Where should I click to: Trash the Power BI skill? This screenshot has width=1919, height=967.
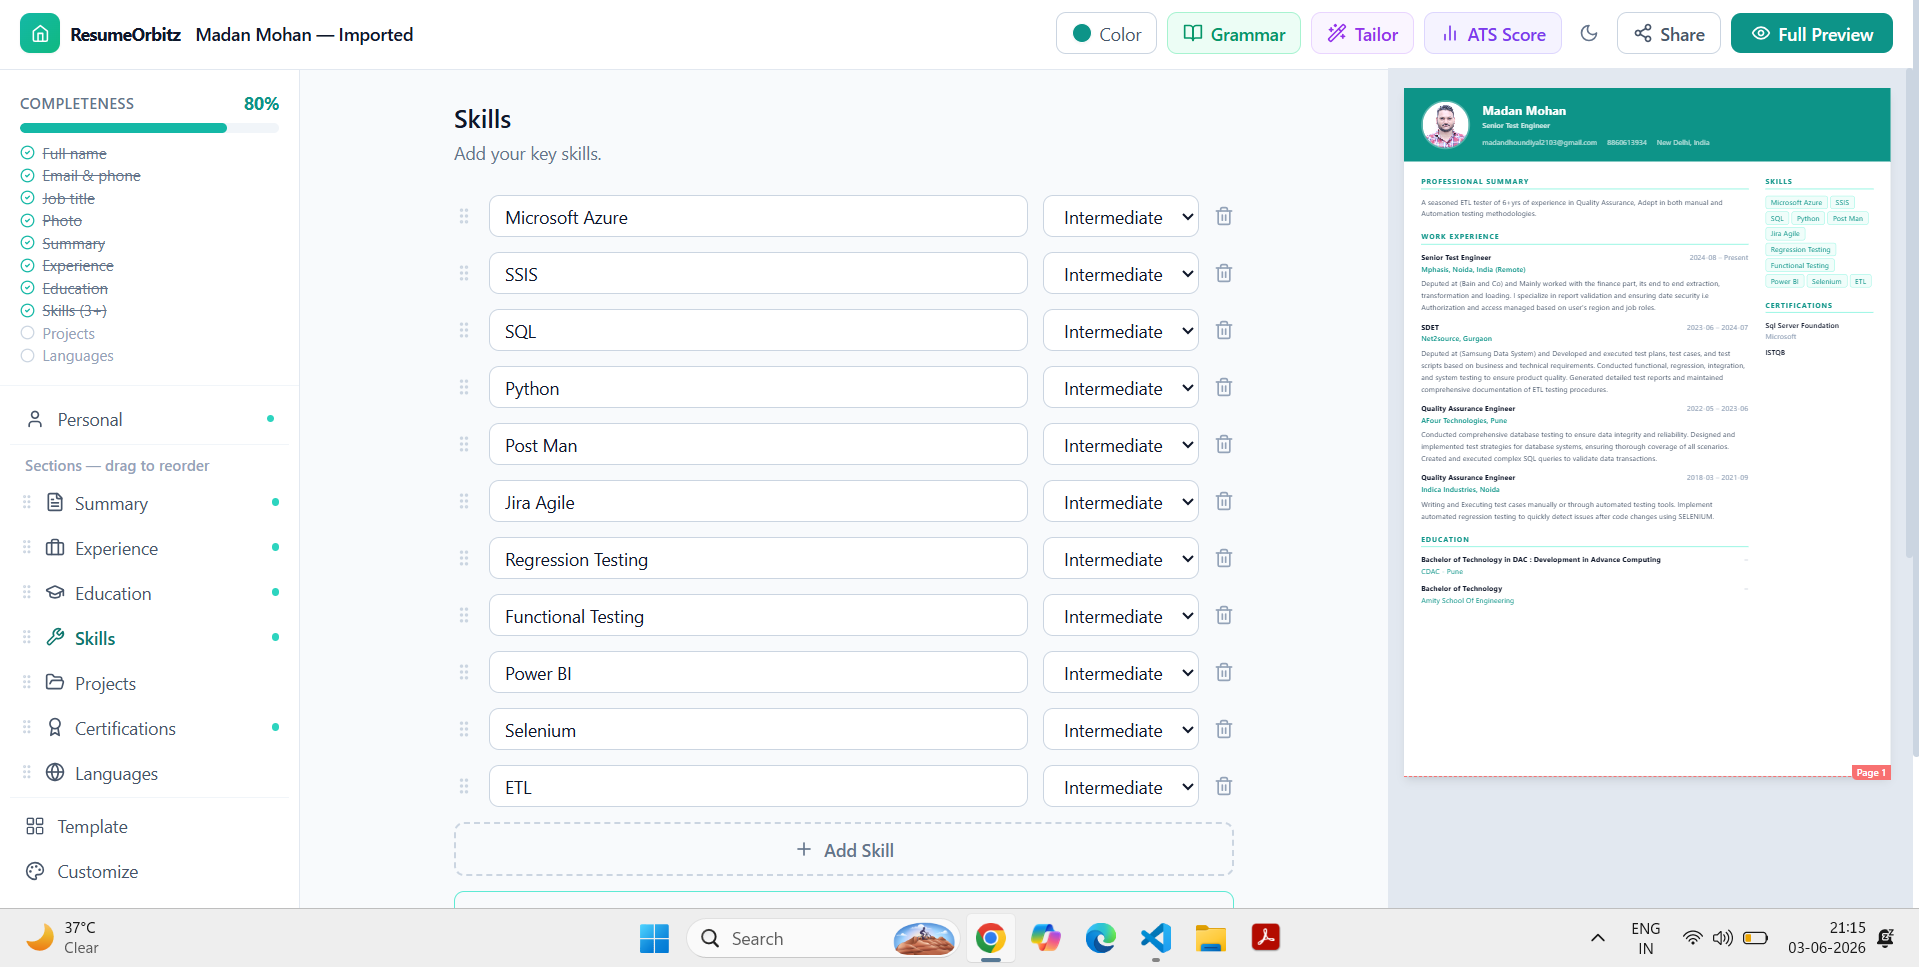point(1223,672)
